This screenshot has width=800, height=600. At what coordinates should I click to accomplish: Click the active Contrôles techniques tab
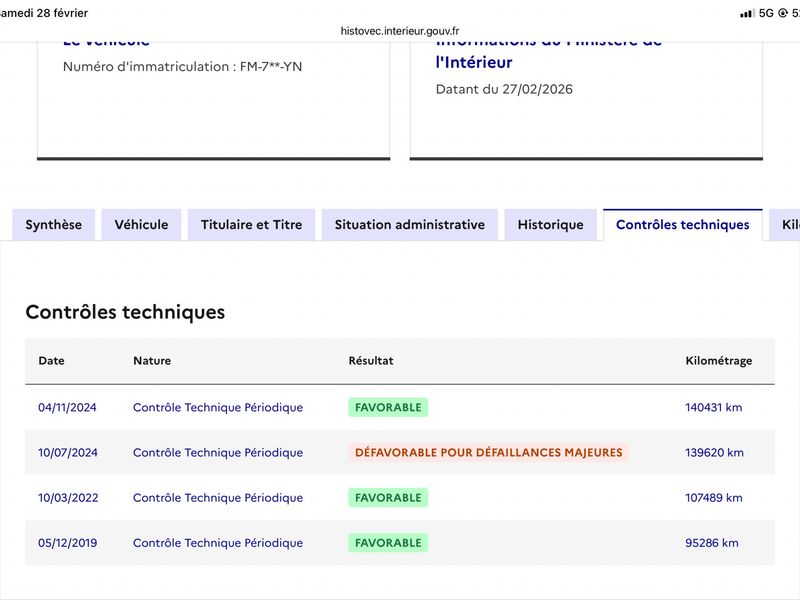pyautogui.click(x=682, y=225)
